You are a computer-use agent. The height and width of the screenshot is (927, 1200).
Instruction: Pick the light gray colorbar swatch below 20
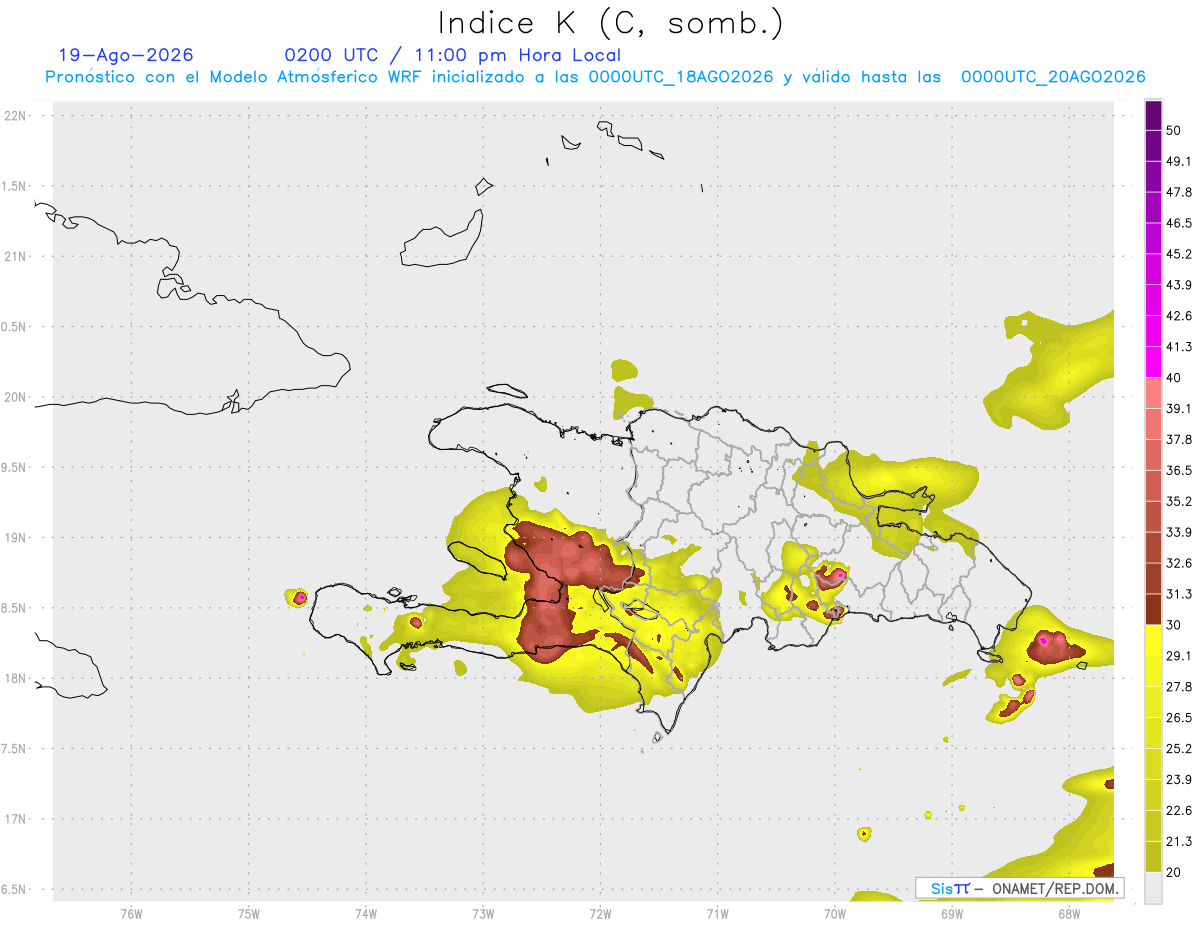click(1153, 888)
